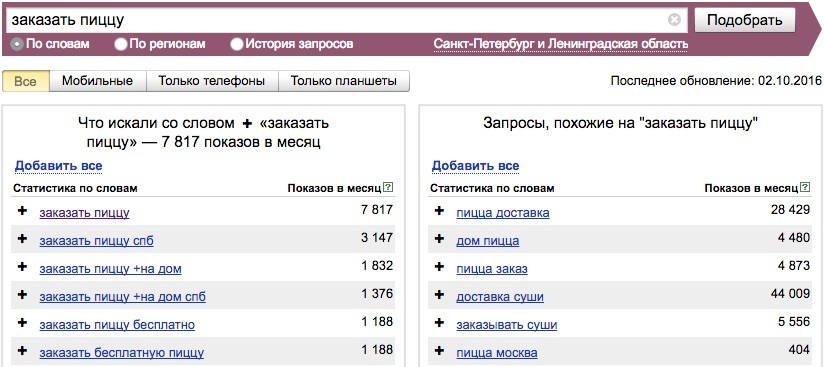Screen dimensions: 824x367
Task: Select the 'По словам' radio button
Action: [17, 44]
